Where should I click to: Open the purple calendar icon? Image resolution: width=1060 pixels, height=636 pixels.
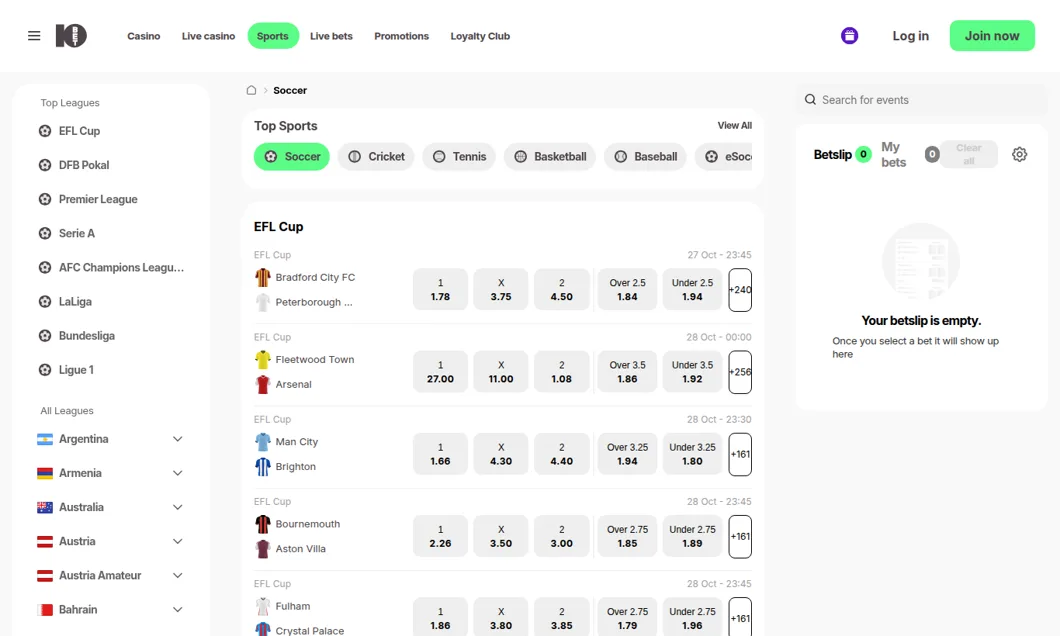click(849, 36)
